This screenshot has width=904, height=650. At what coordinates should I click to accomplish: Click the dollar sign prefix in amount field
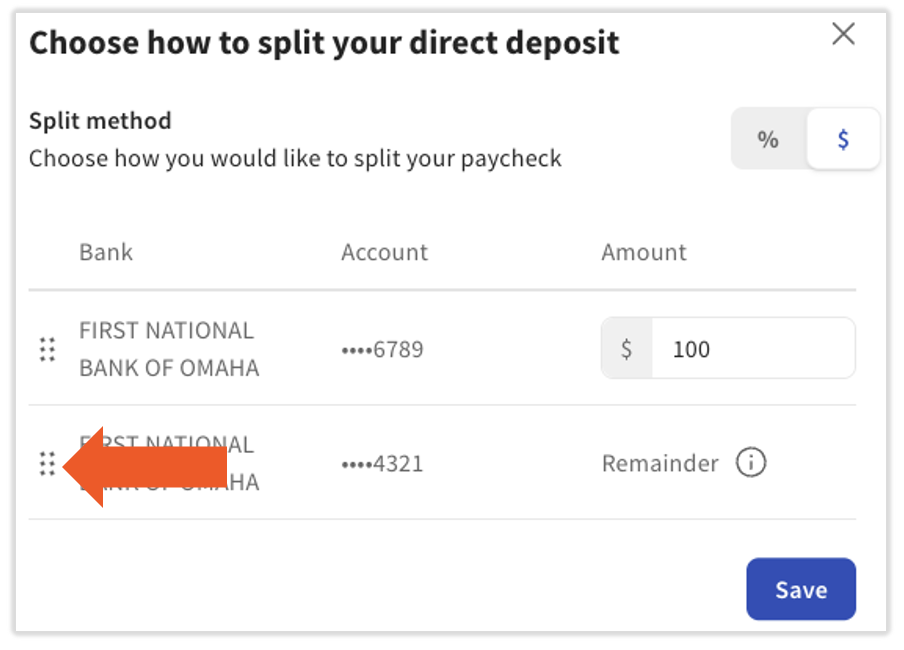click(627, 349)
